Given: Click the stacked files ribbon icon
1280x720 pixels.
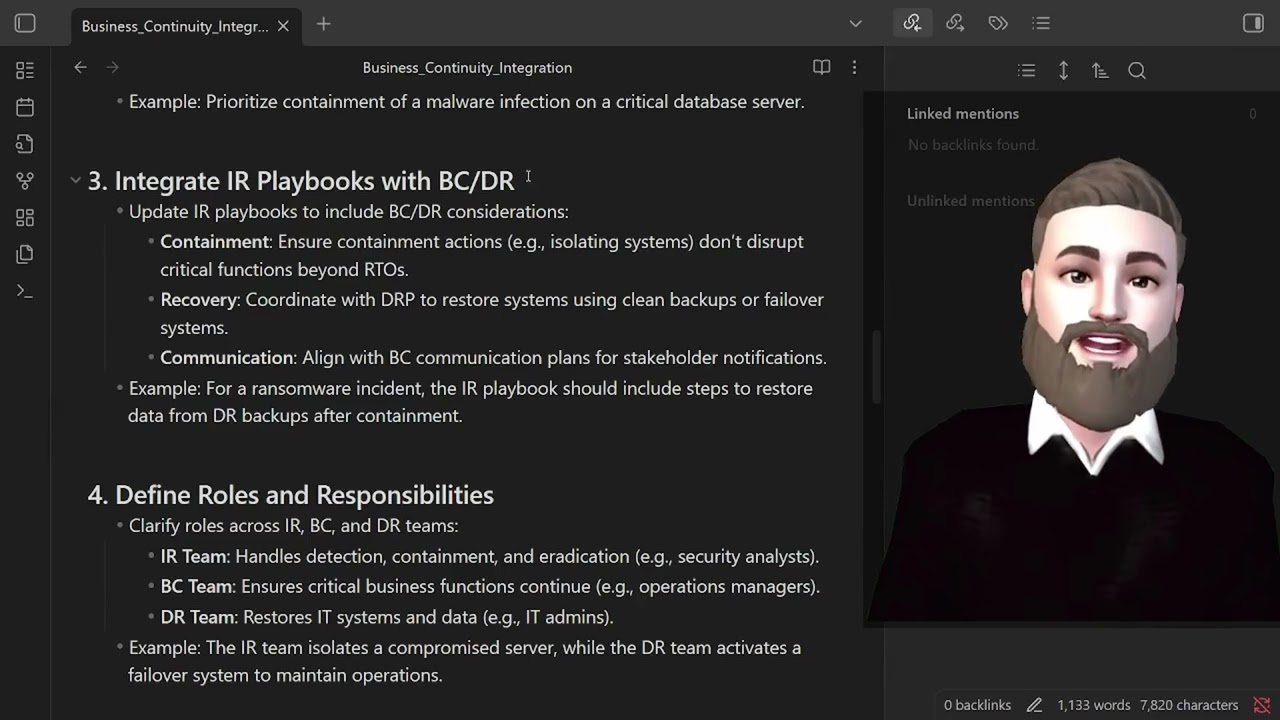Looking at the screenshot, I should (25, 255).
